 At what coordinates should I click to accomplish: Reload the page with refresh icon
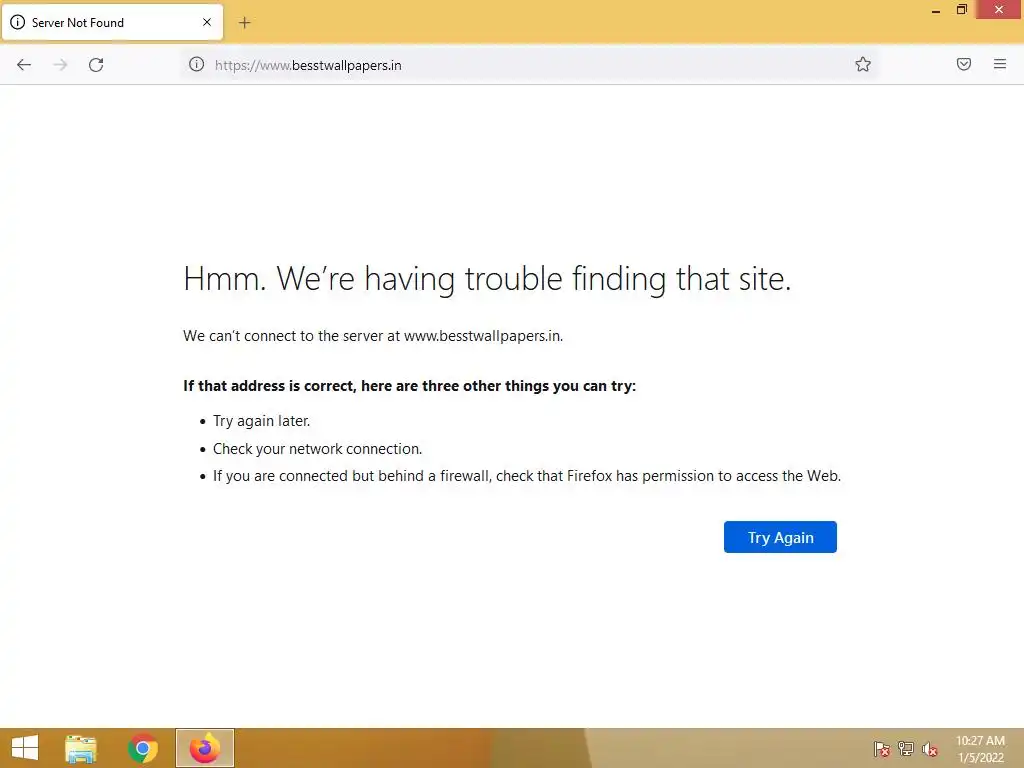96,65
